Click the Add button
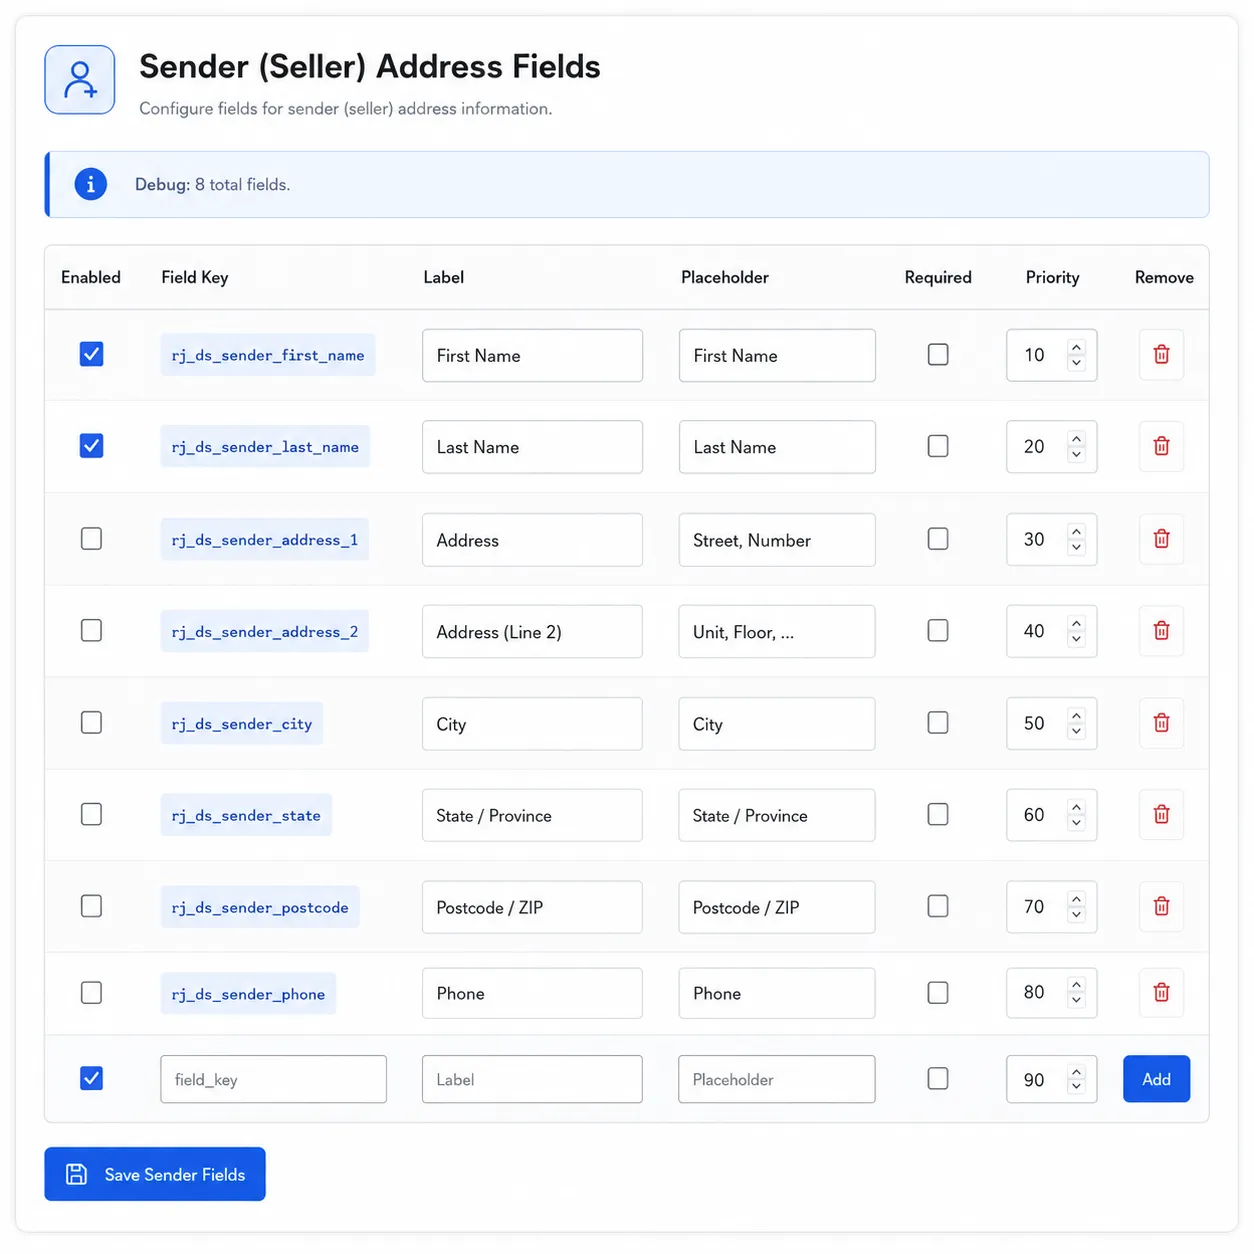Screen dimensions: 1254x1254 tap(1156, 1079)
